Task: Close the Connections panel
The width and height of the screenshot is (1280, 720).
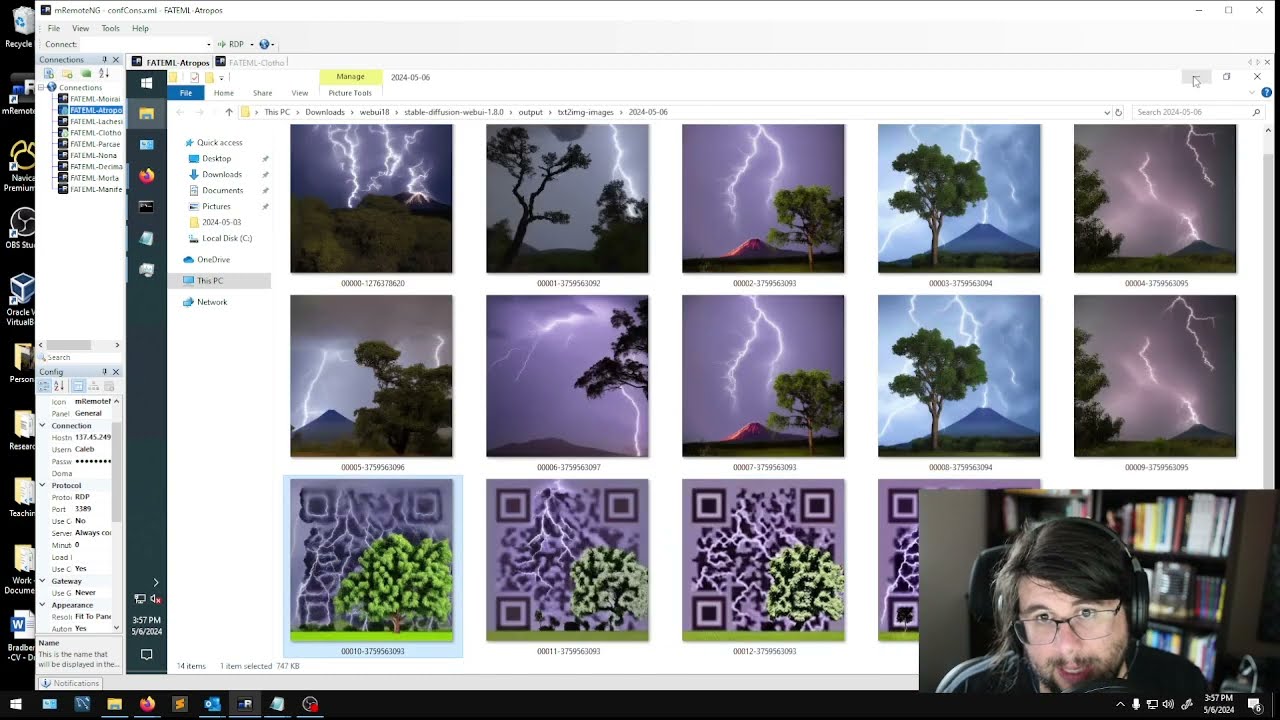Action: pos(116,60)
